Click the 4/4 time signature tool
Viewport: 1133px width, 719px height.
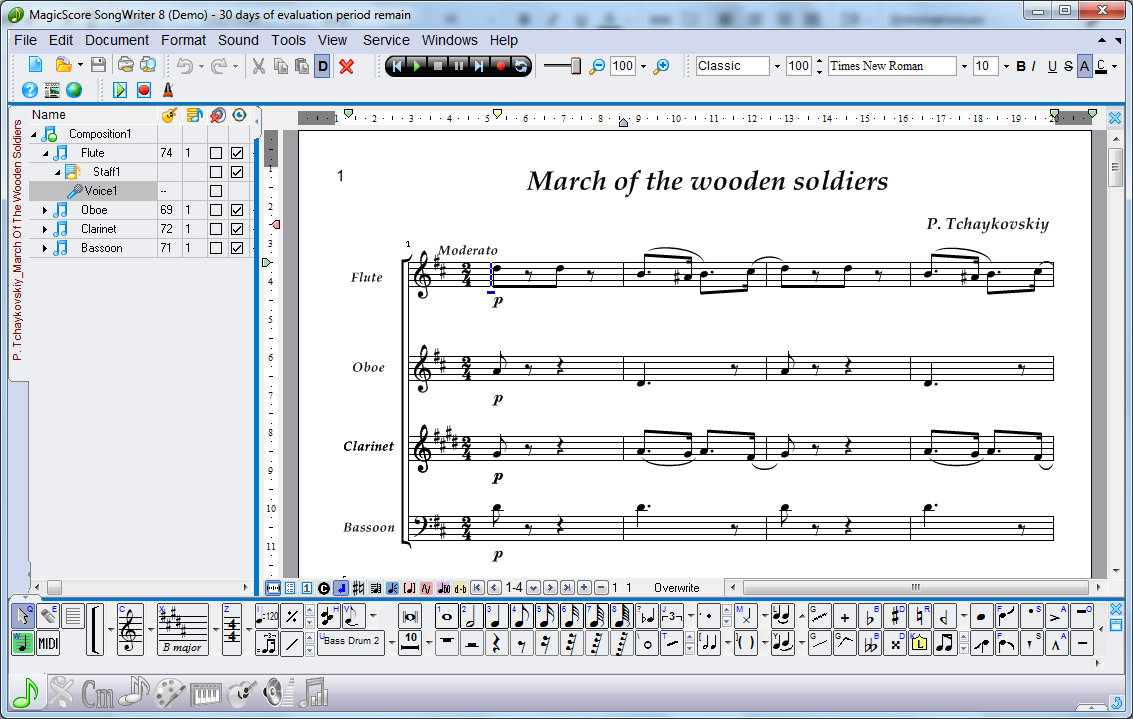(x=232, y=629)
